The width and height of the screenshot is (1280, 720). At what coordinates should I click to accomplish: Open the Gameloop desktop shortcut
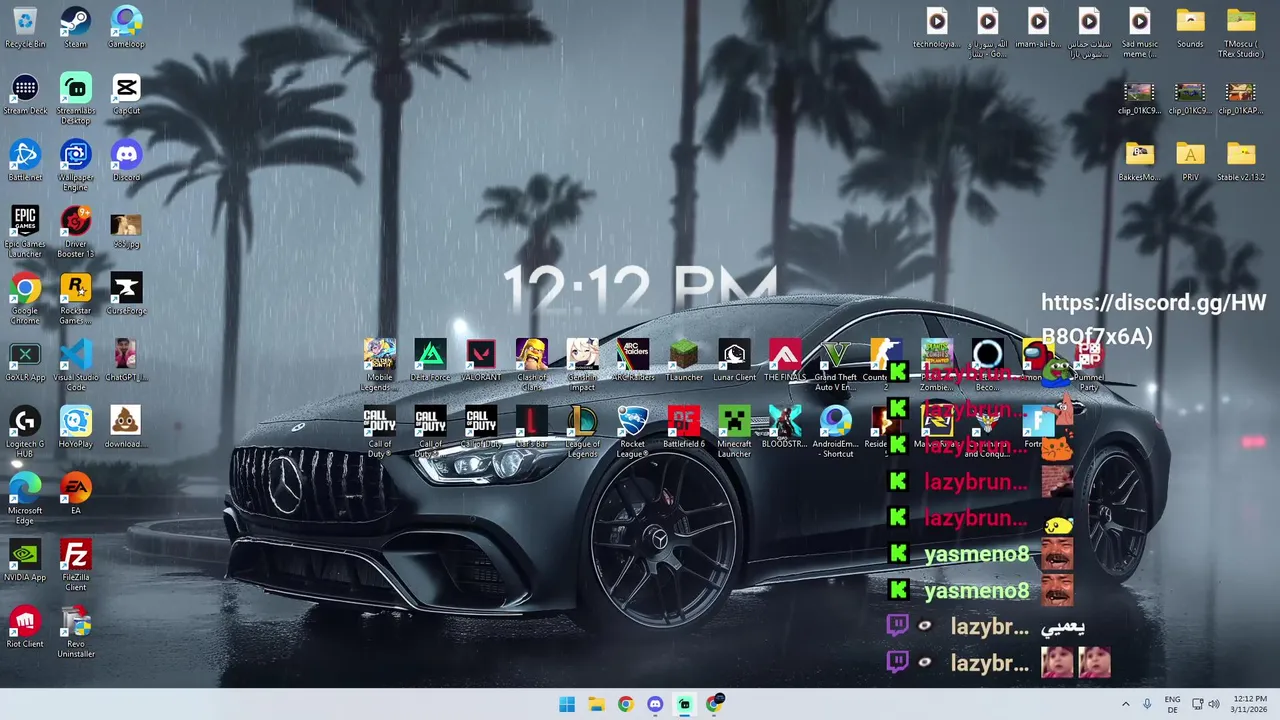pyautogui.click(x=126, y=27)
